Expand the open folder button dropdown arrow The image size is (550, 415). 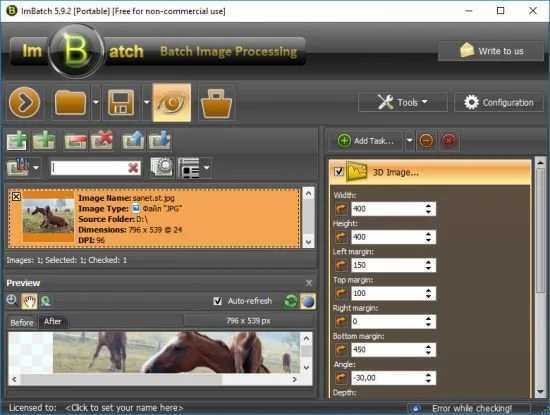[x=96, y=102]
